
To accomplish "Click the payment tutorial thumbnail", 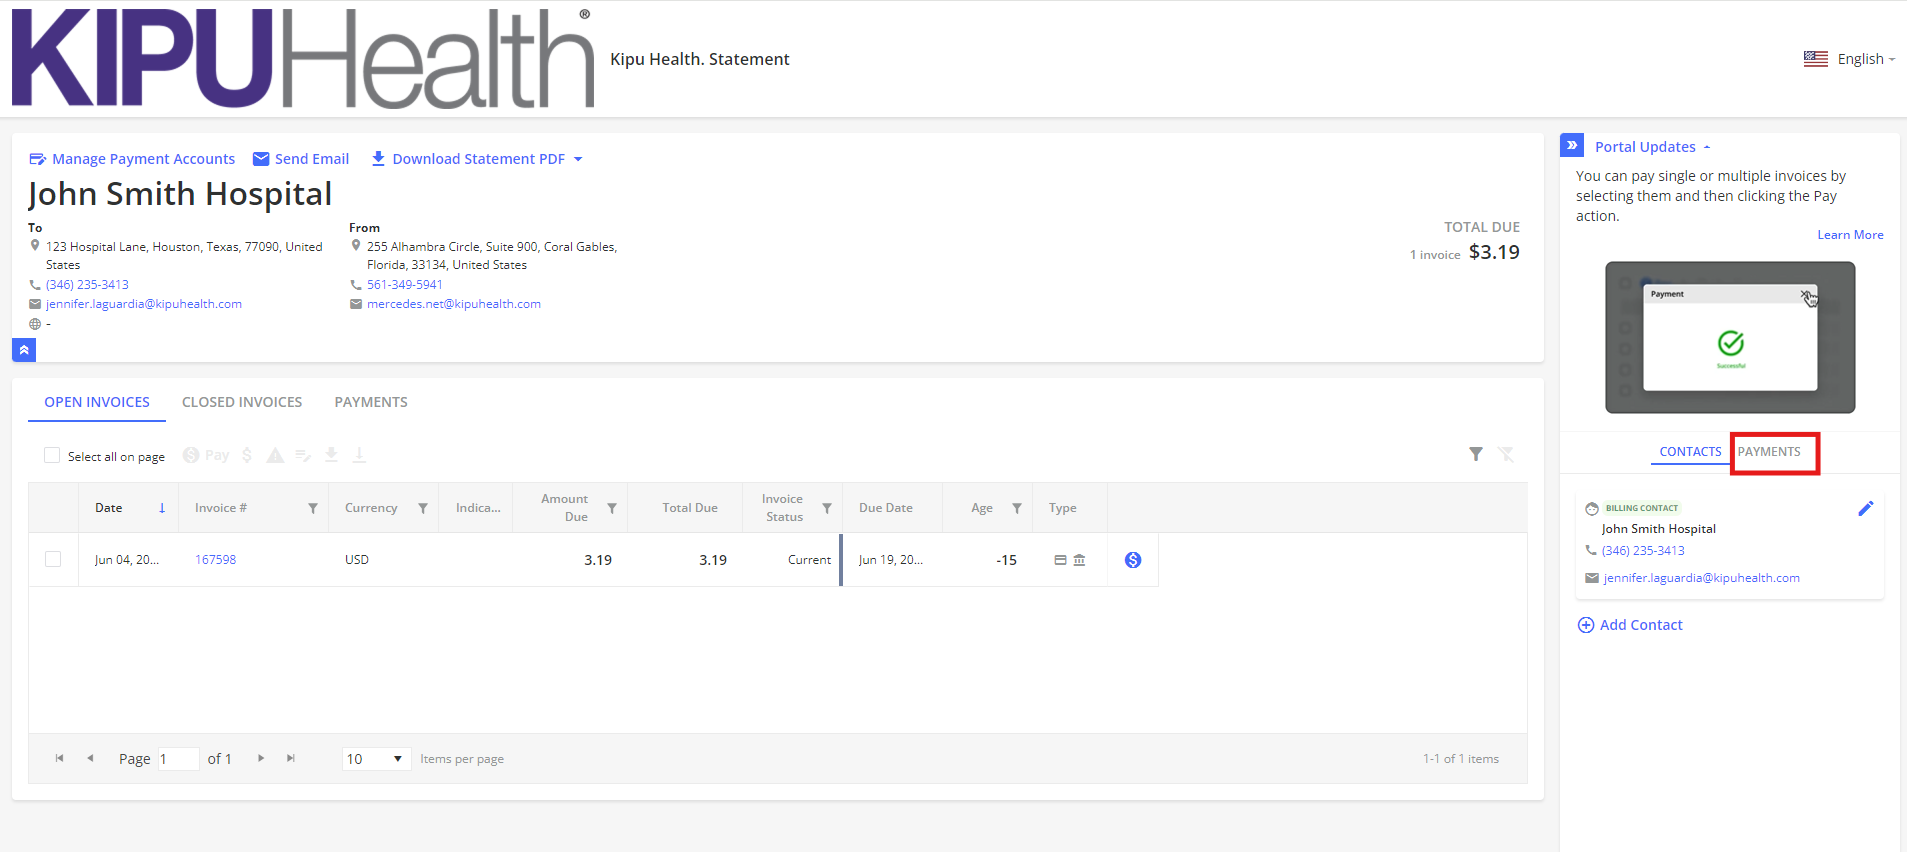I will (1730, 338).
